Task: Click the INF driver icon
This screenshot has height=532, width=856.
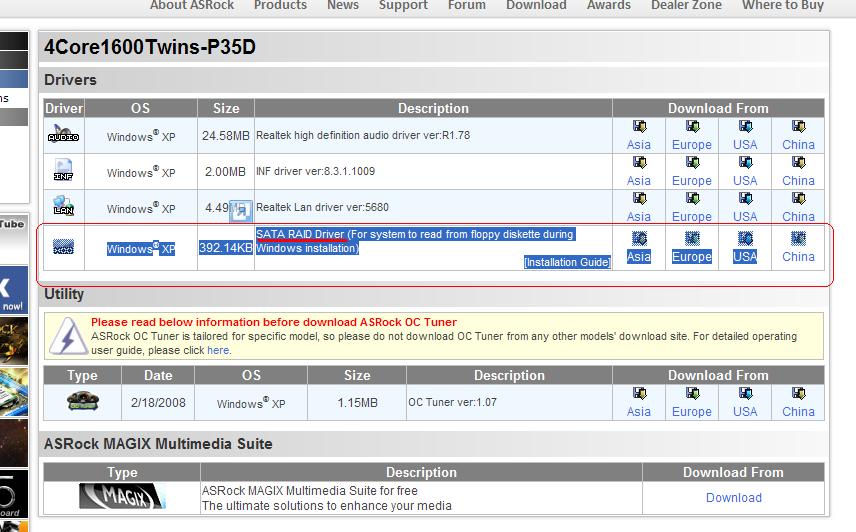Action: click(x=63, y=172)
